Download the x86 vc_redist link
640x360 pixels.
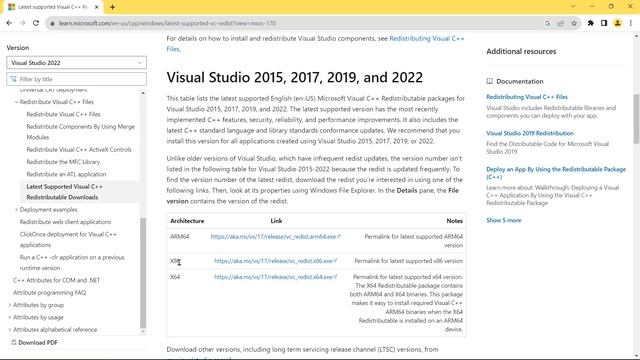coord(276,261)
